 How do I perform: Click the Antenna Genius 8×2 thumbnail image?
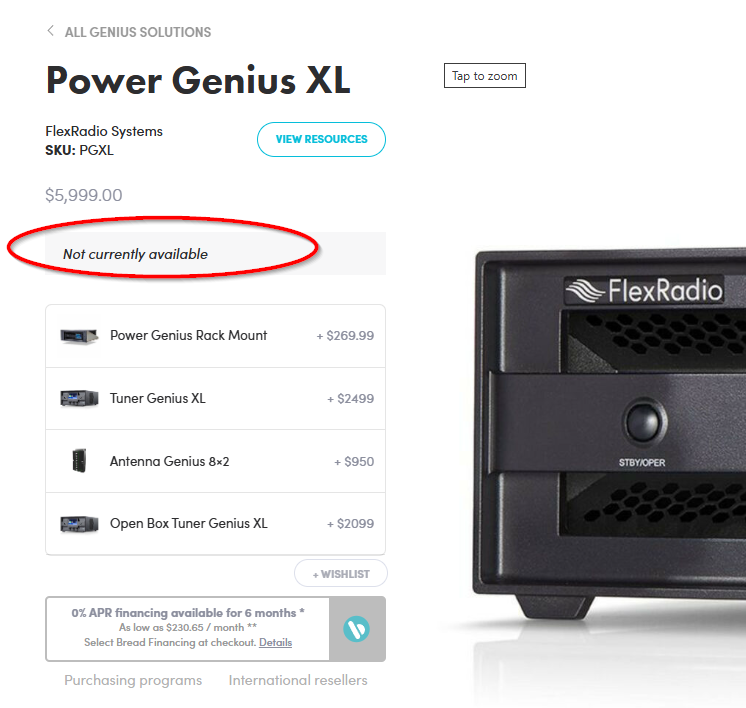pyautogui.click(x=79, y=461)
